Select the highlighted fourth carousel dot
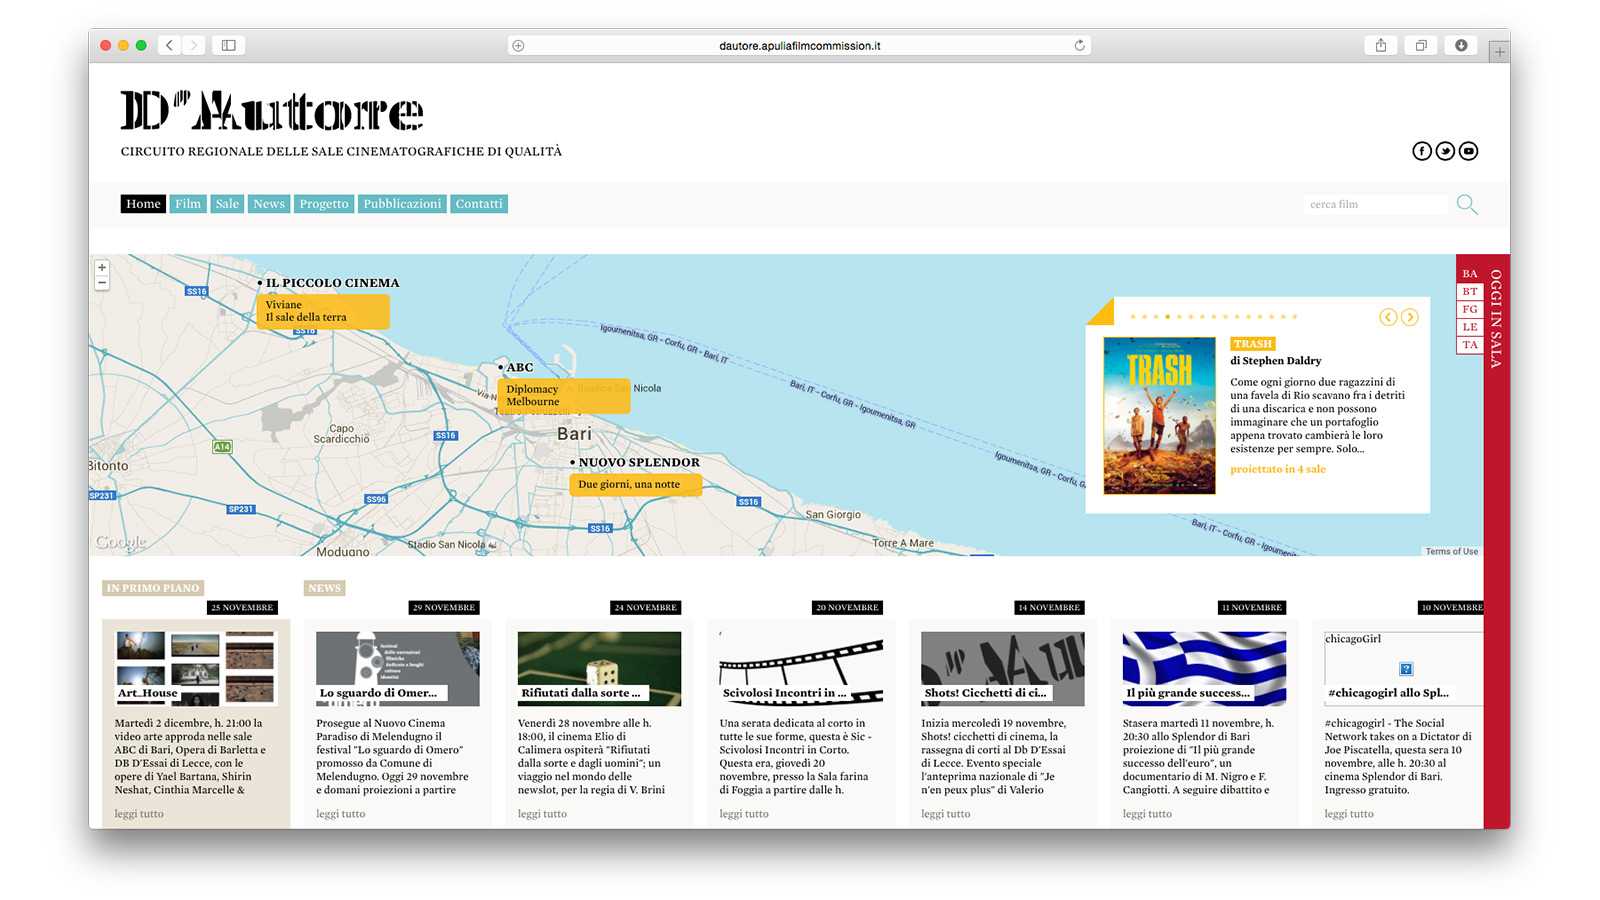 pyautogui.click(x=1167, y=317)
